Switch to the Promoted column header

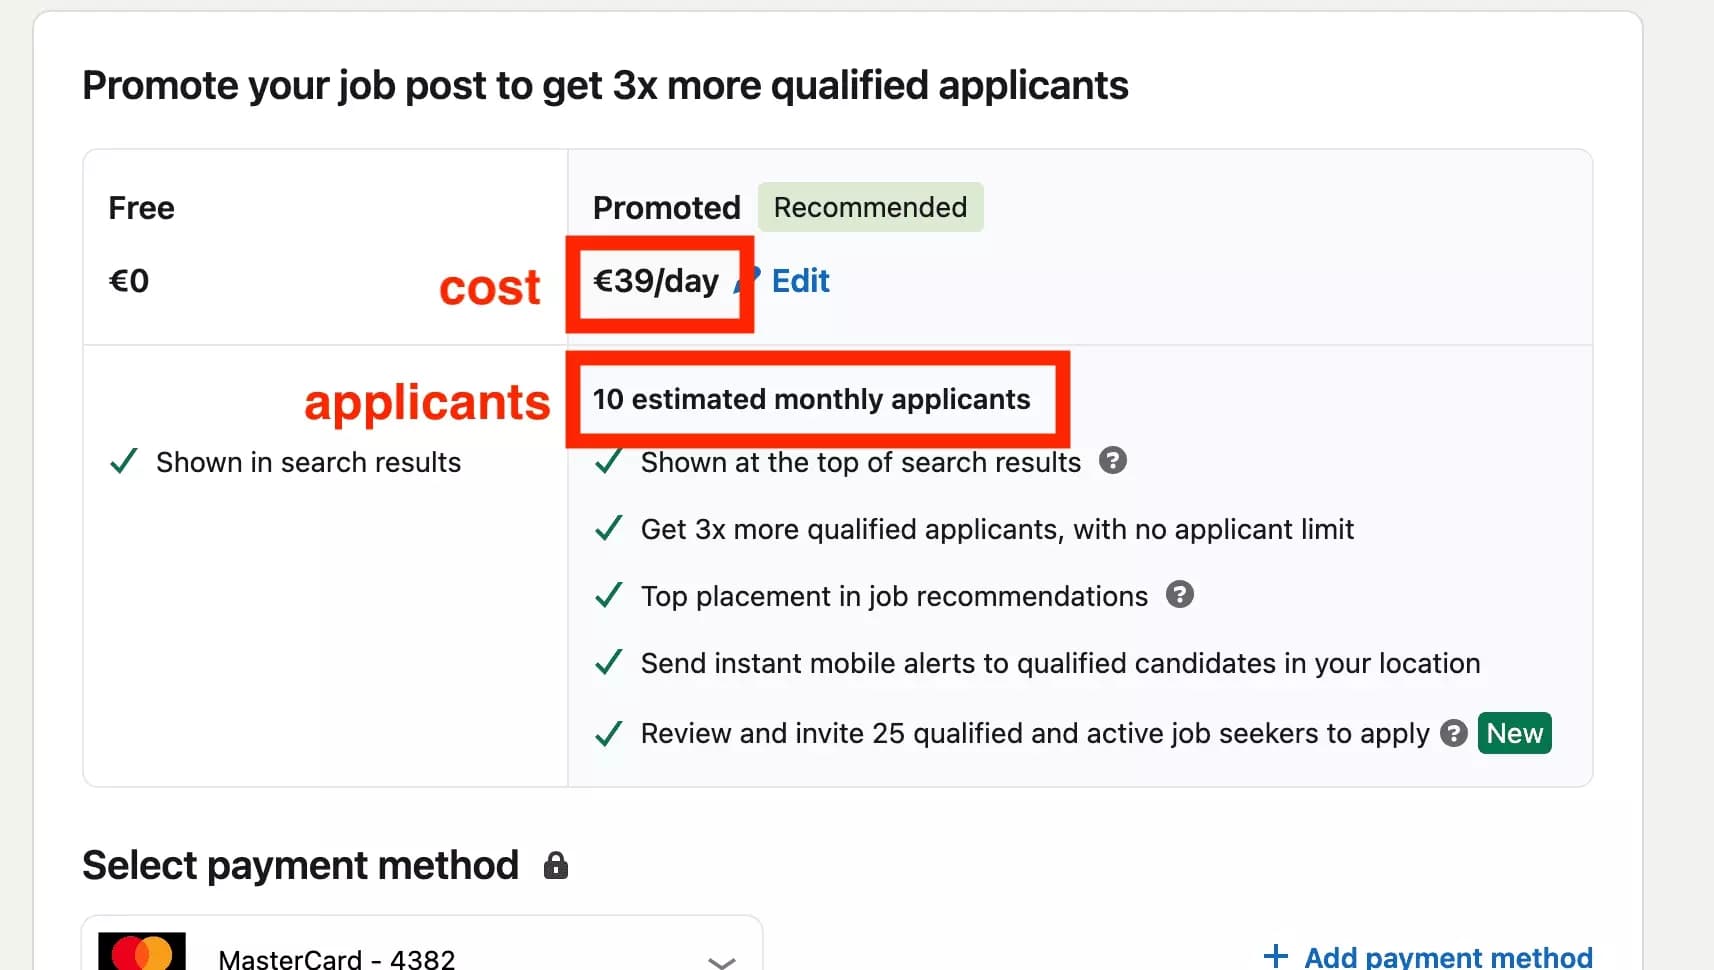665,208
